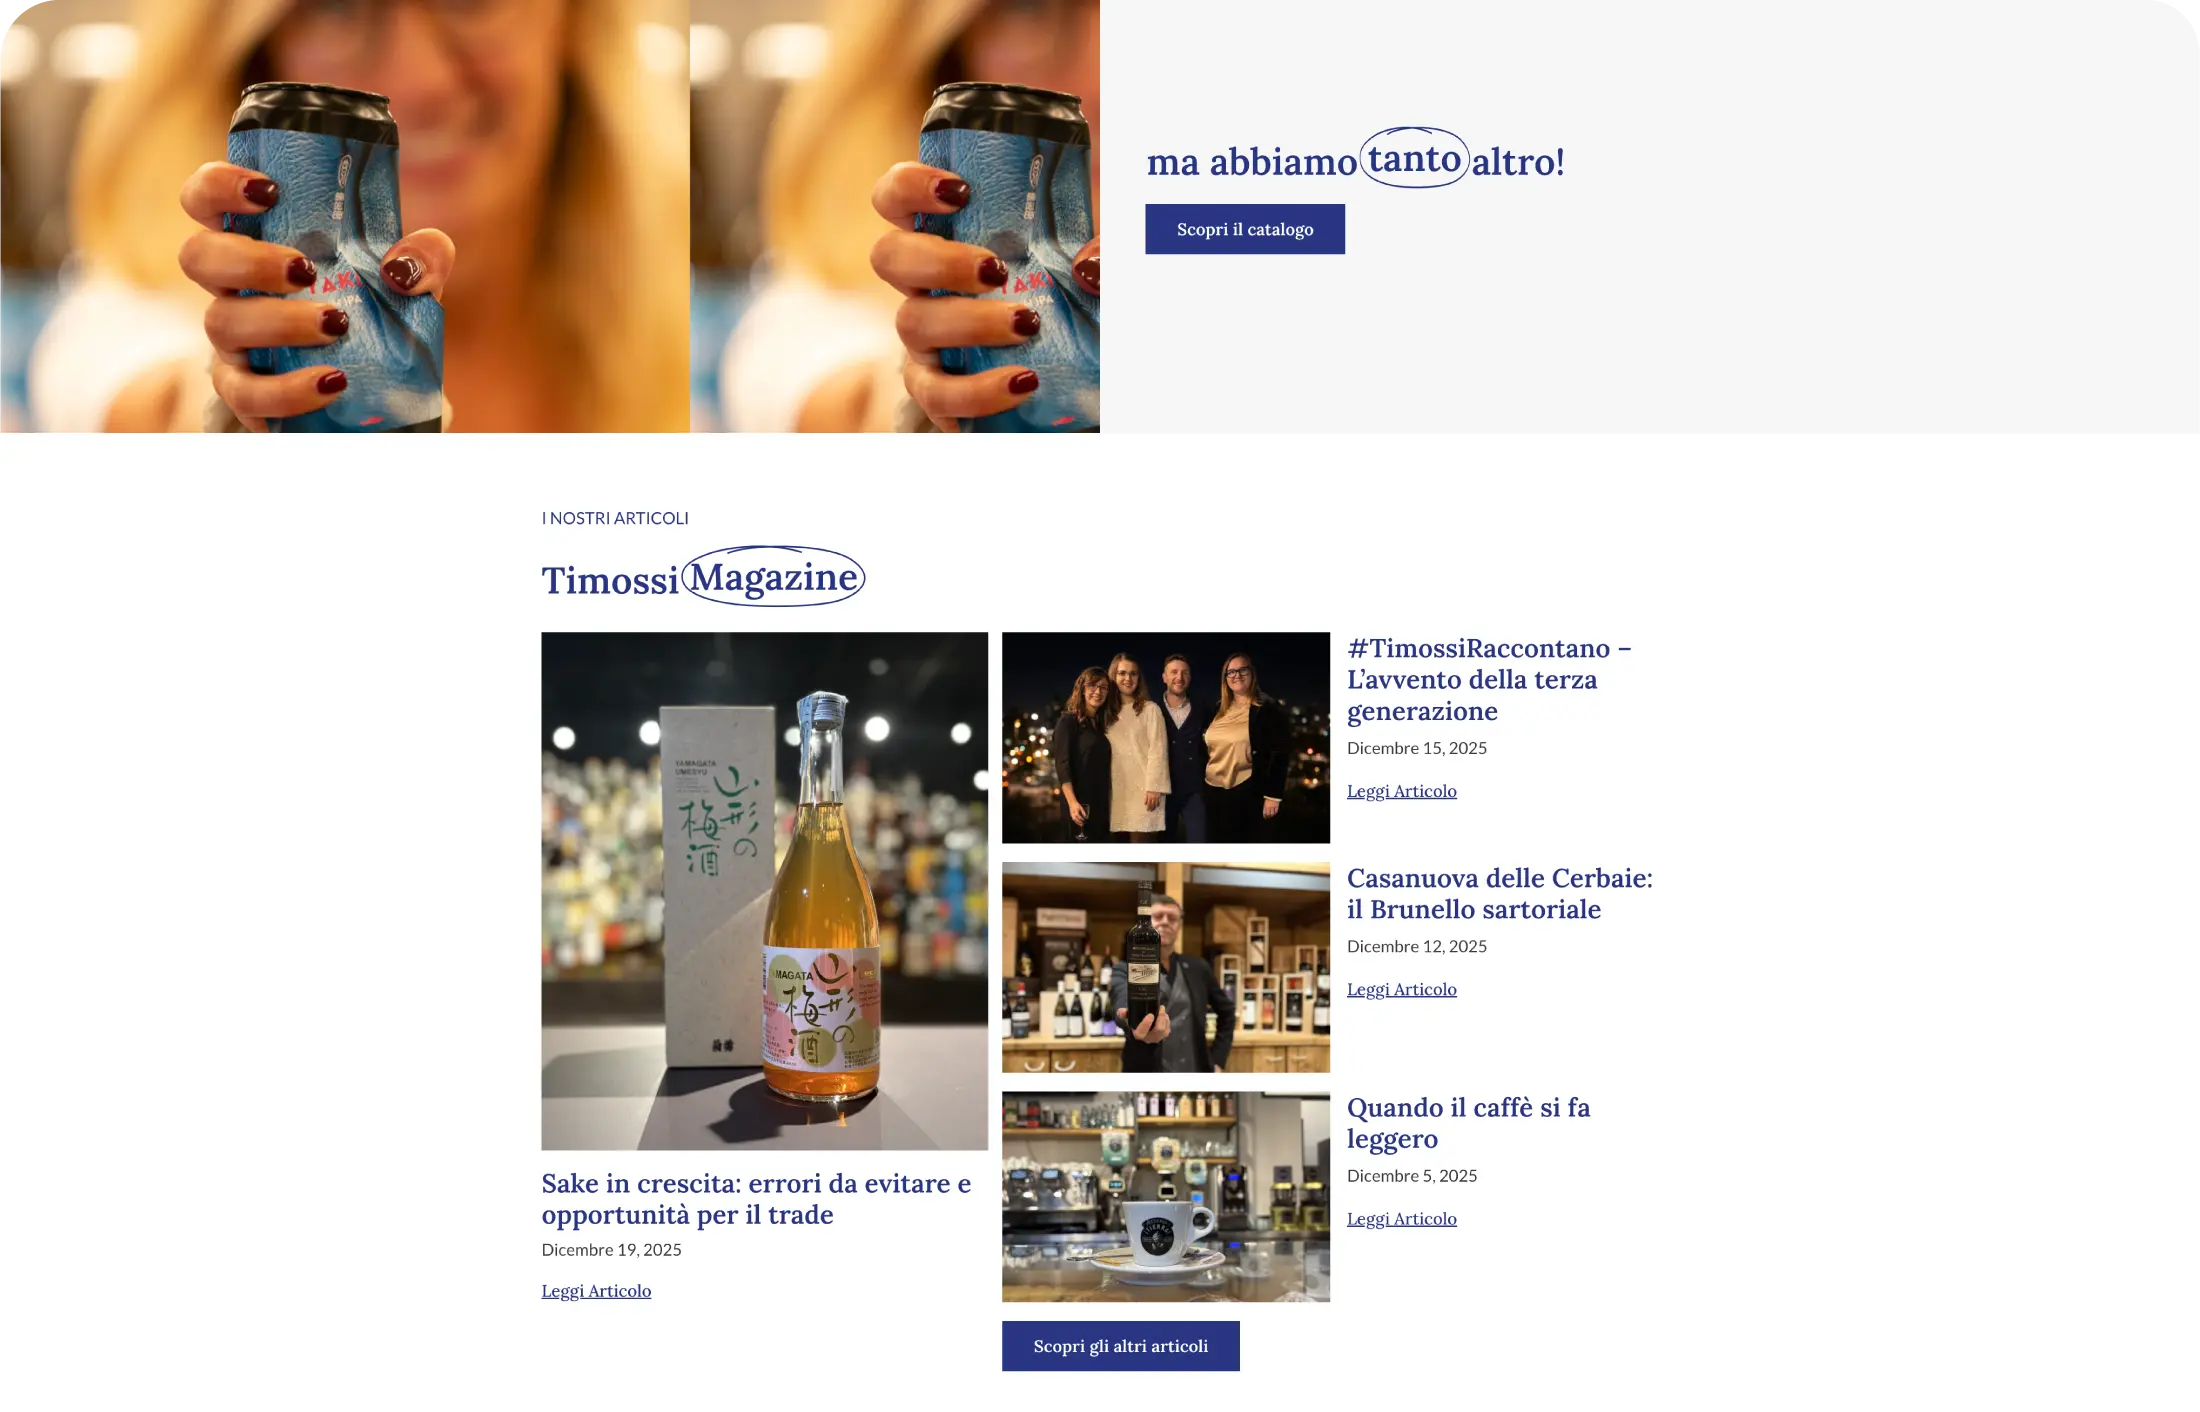
Task: Click the Dicembre 19, 2025 date text
Action: pos(611,1250)
